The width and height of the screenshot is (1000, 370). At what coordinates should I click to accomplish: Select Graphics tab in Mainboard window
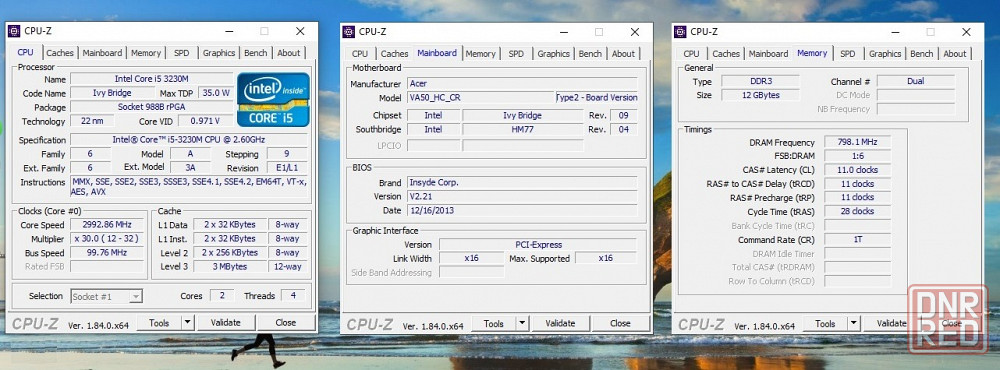point(553,54)
